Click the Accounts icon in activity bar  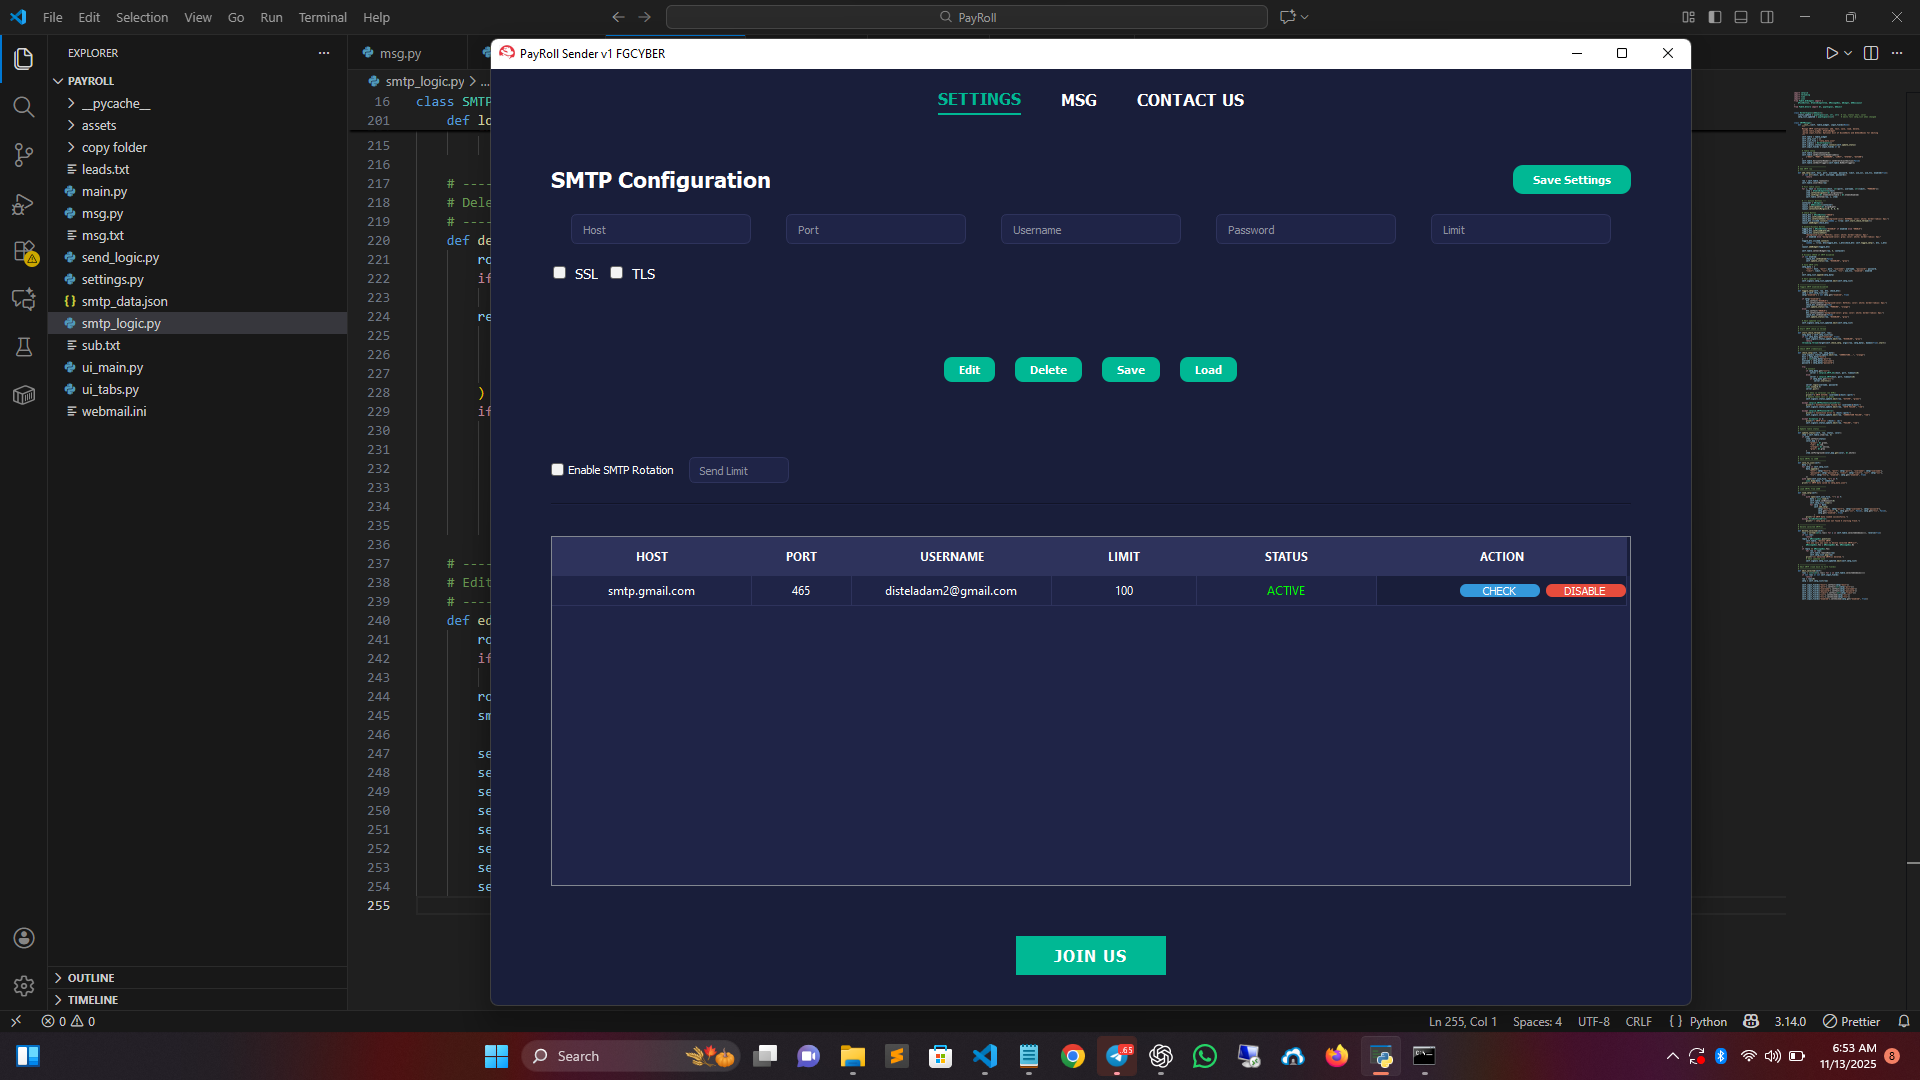pyautogui.click(x=24, y=938)
